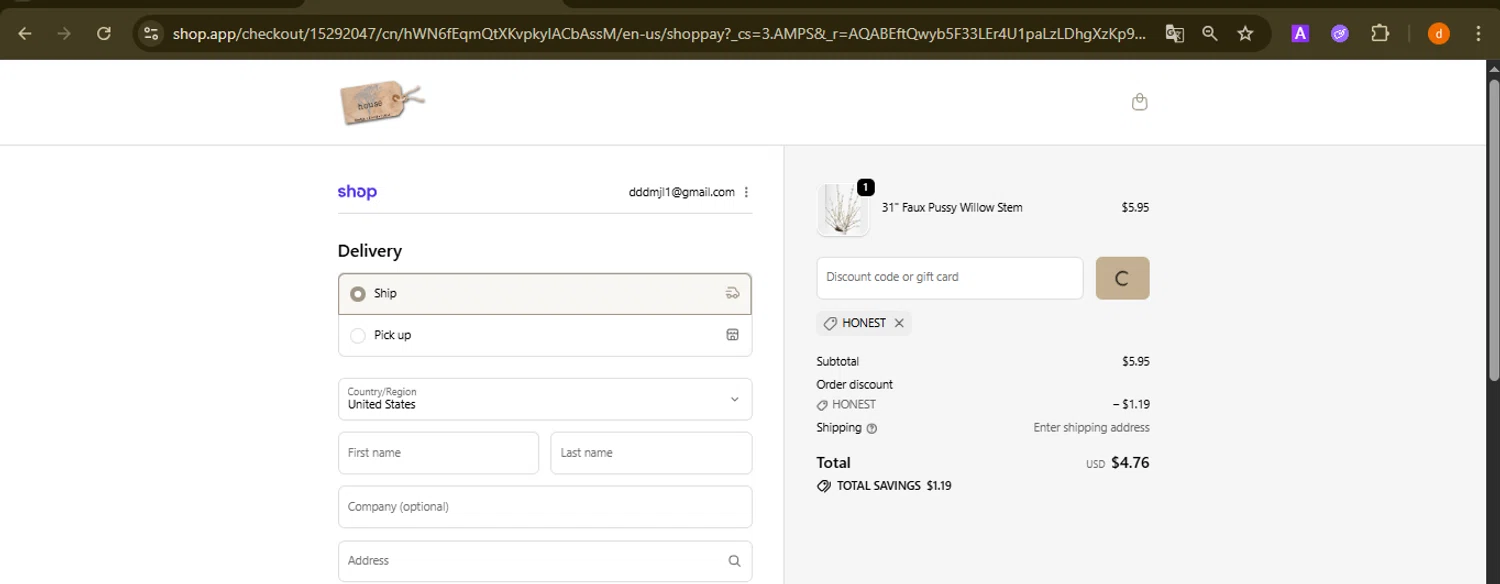Image resolution: width=1500 pixels, height=584 pixels.
Task: Open account options next to email address
Action: tap(746, 192)
